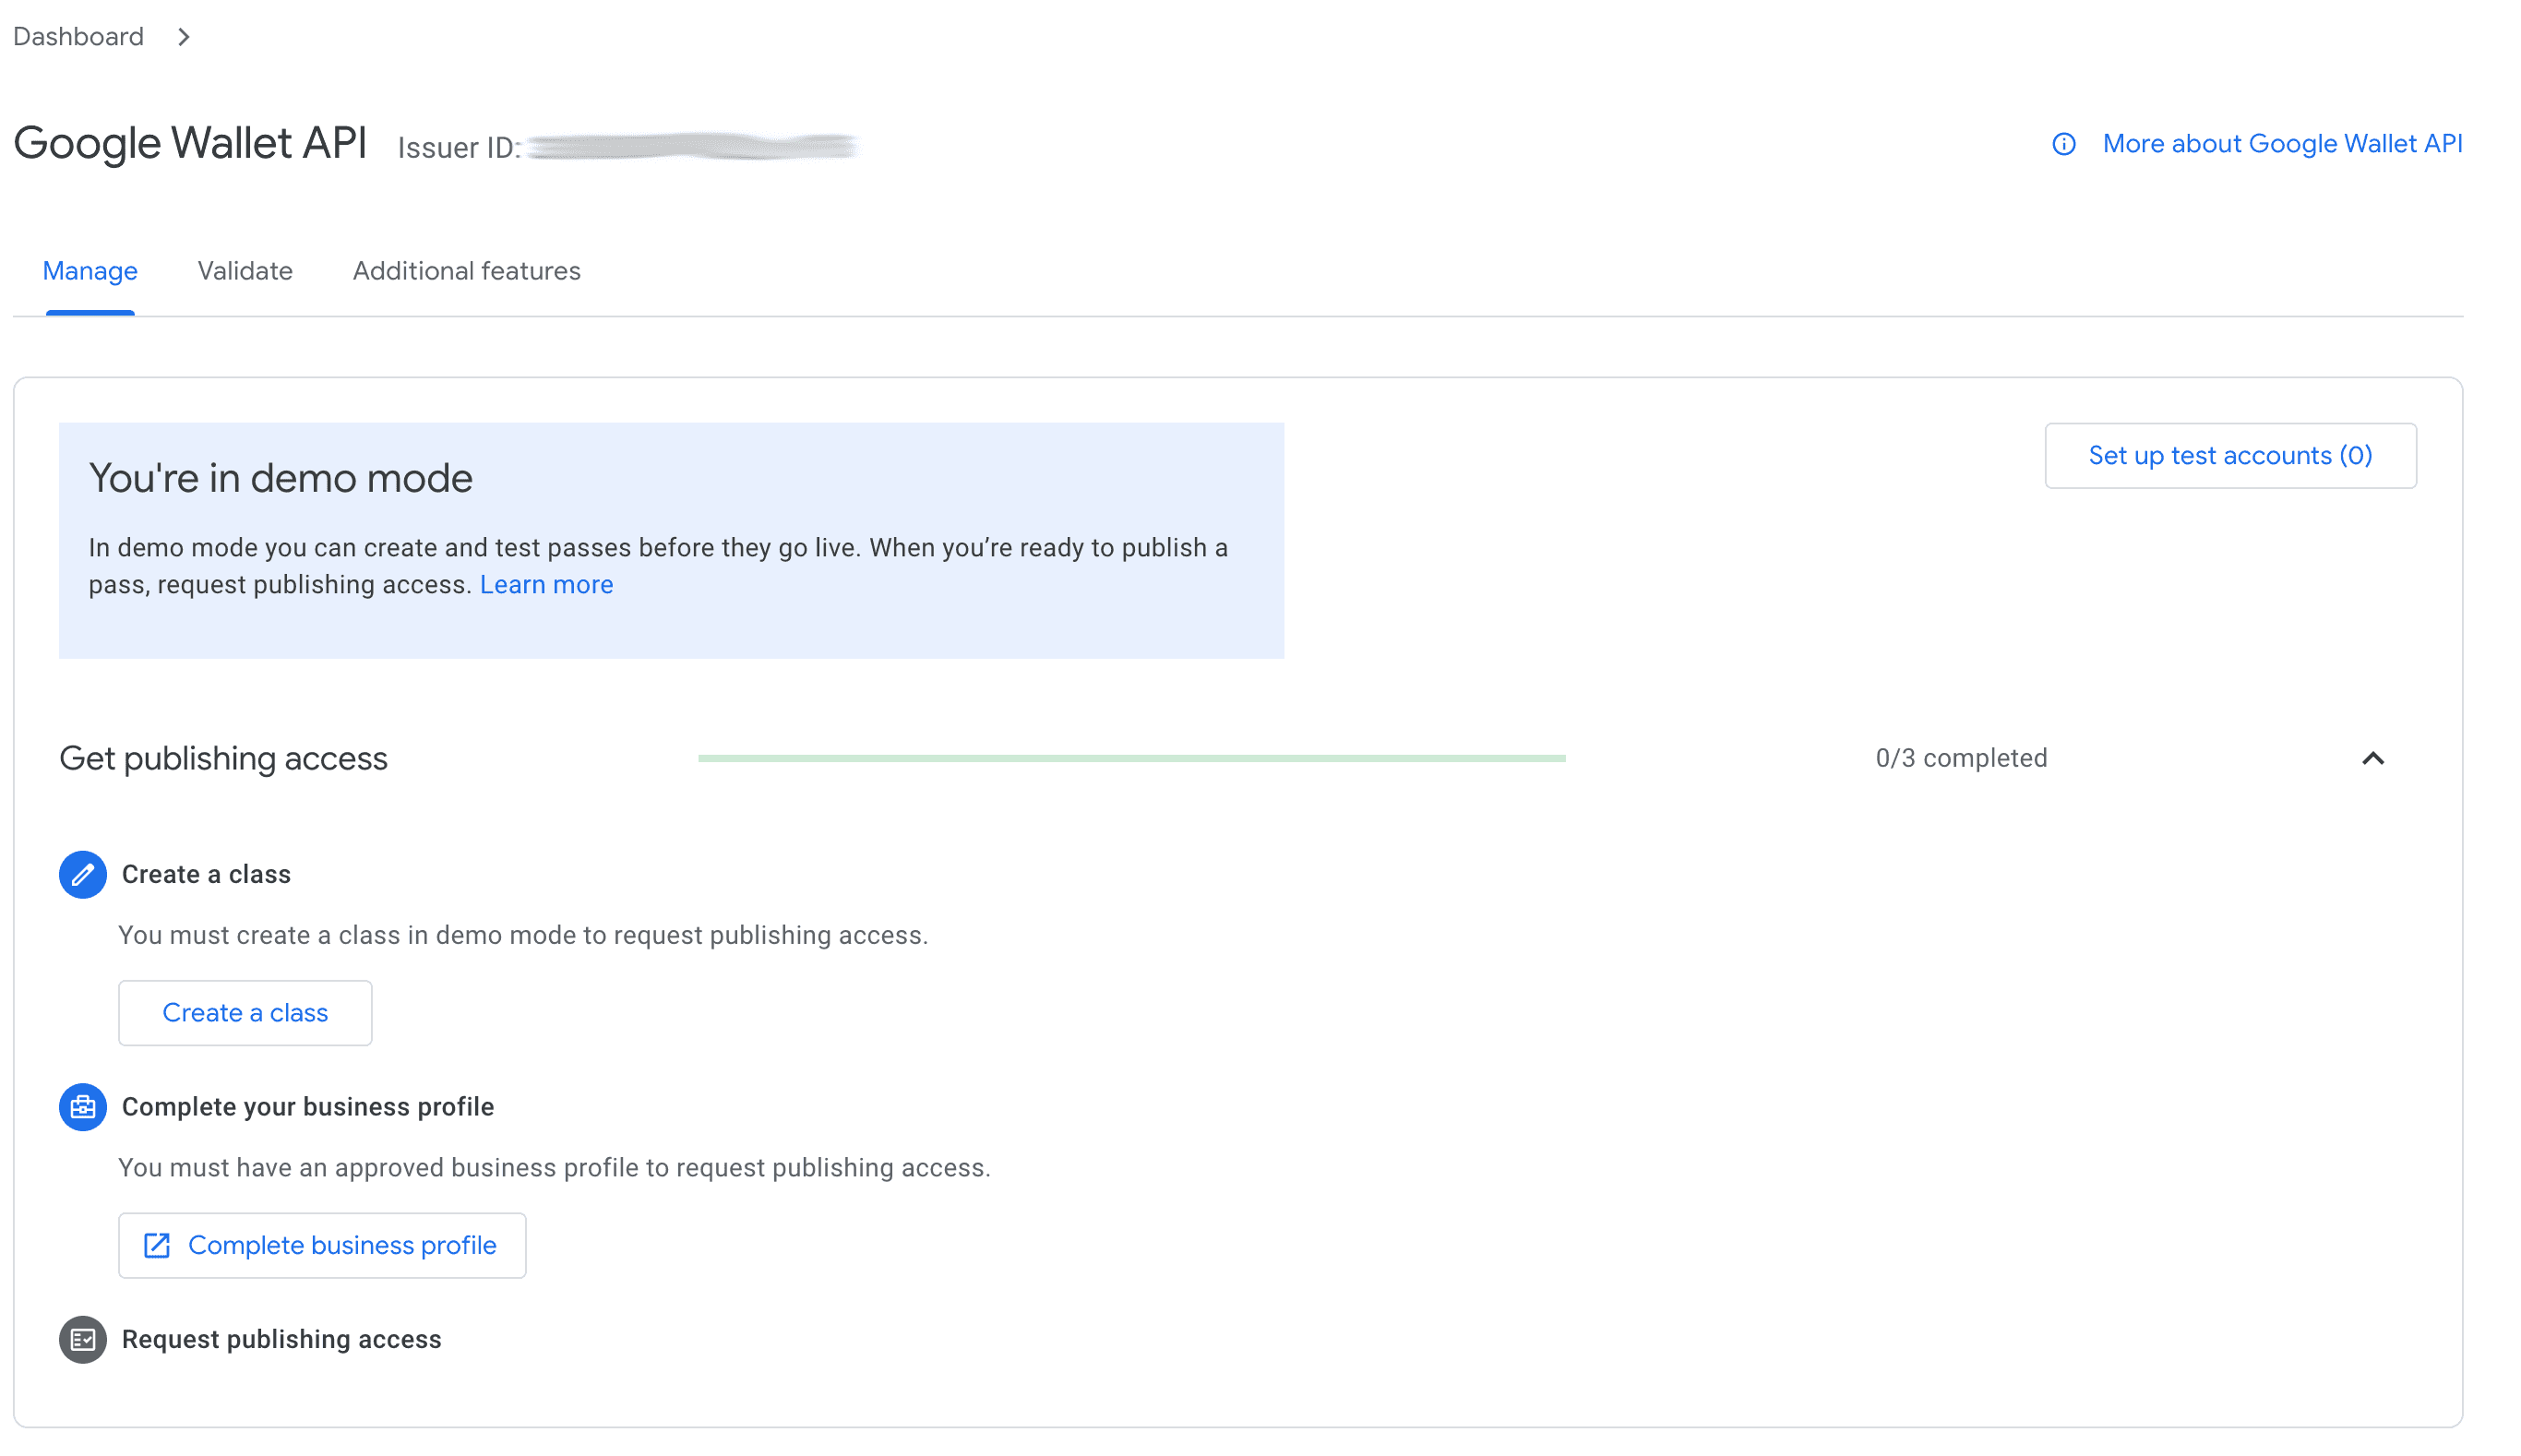The image size is (2521, 1456).
Task: Click the 0/3 completed status text
Action: point(1961,758)
